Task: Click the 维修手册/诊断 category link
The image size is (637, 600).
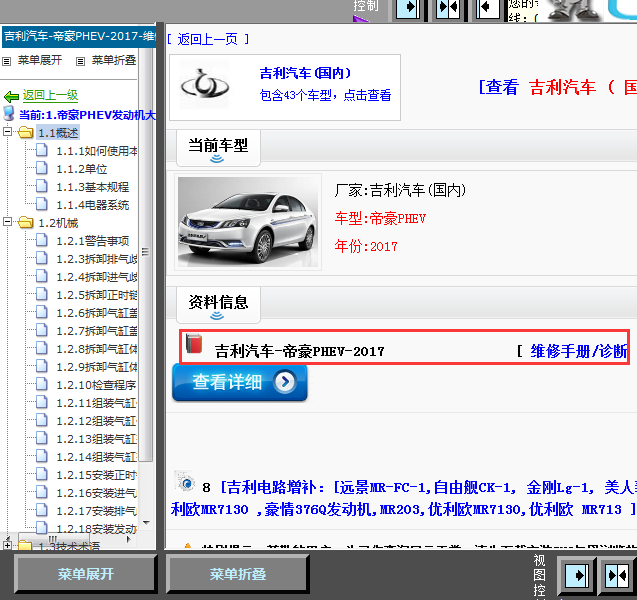Action: coord(578,351)
